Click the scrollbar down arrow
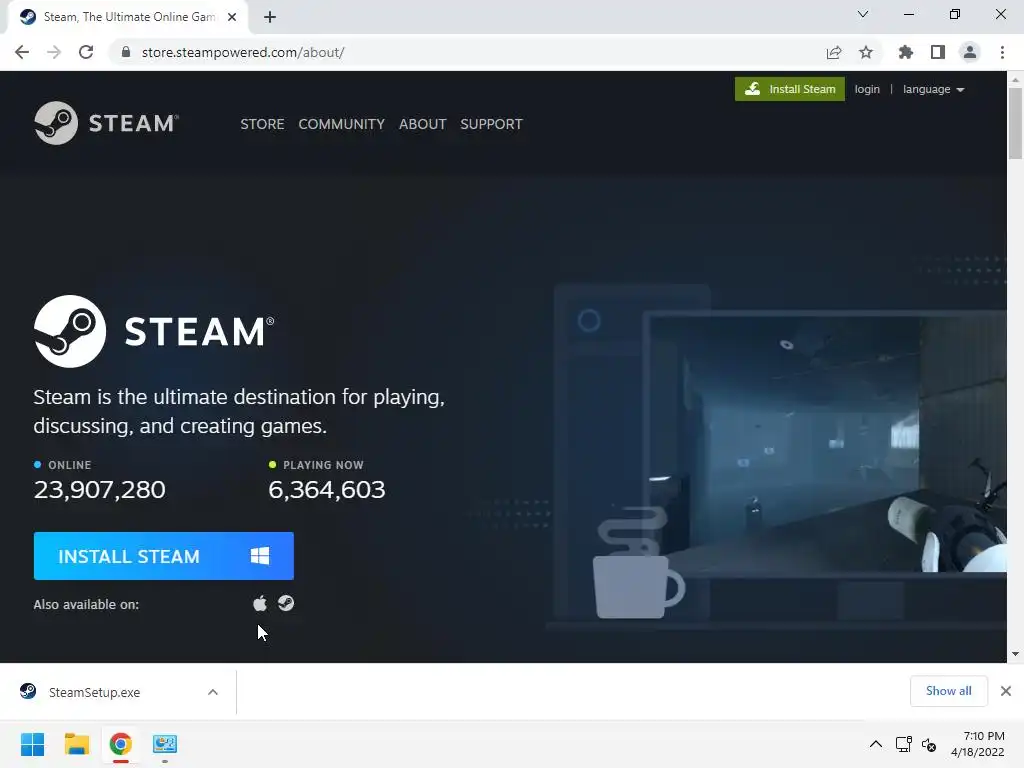The width and height of the screenshot is (1024, 768). point(1015,654)
